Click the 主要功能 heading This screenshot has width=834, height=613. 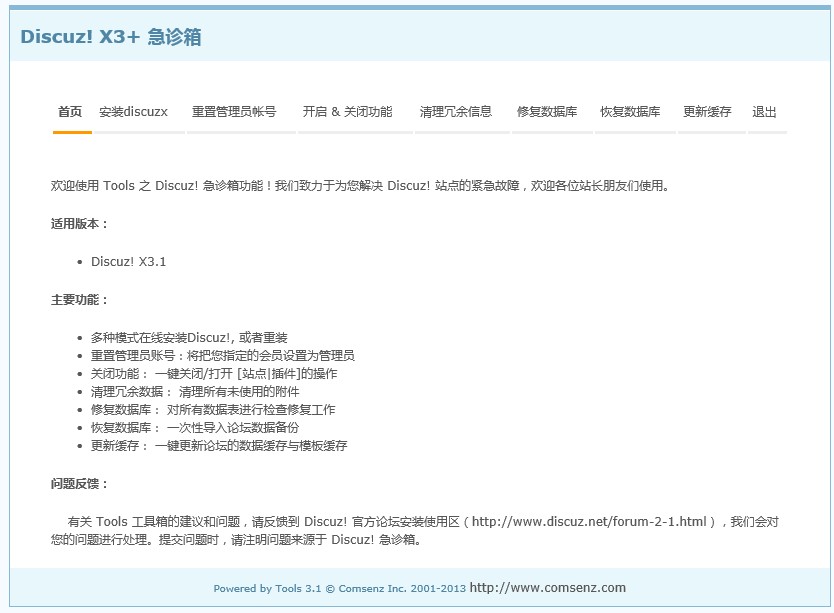pos(79,300)
